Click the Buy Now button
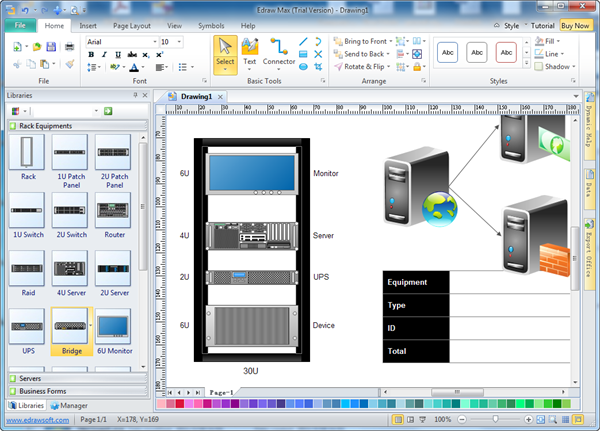Image resolution: width=600 pixels, height=431 pixels. [574, 24]
